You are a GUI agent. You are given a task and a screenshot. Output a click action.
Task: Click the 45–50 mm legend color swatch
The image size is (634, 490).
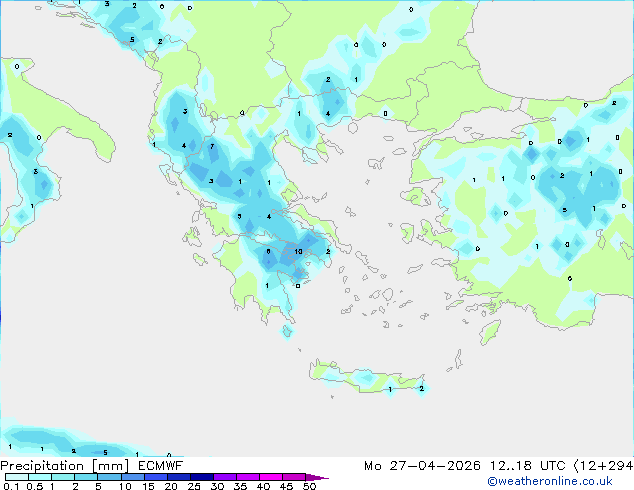click(294, 477)
